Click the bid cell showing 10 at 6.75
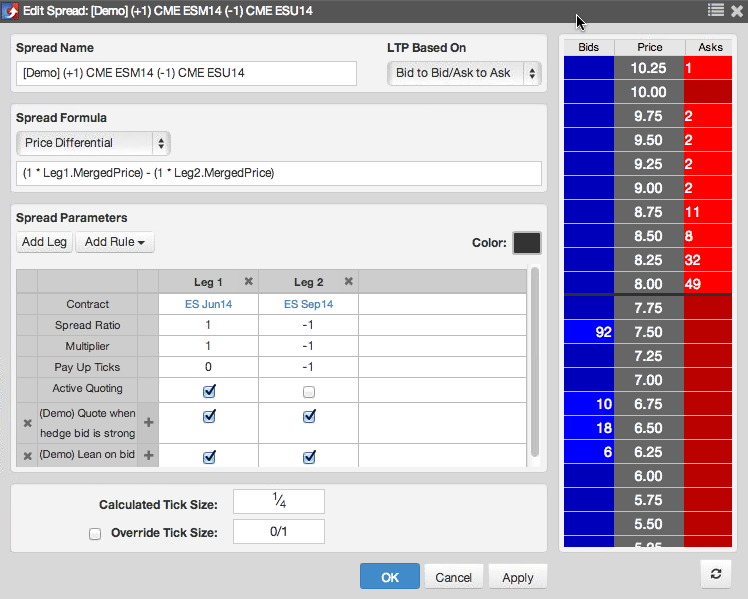 pyautogui.click(x=589, y=404)
